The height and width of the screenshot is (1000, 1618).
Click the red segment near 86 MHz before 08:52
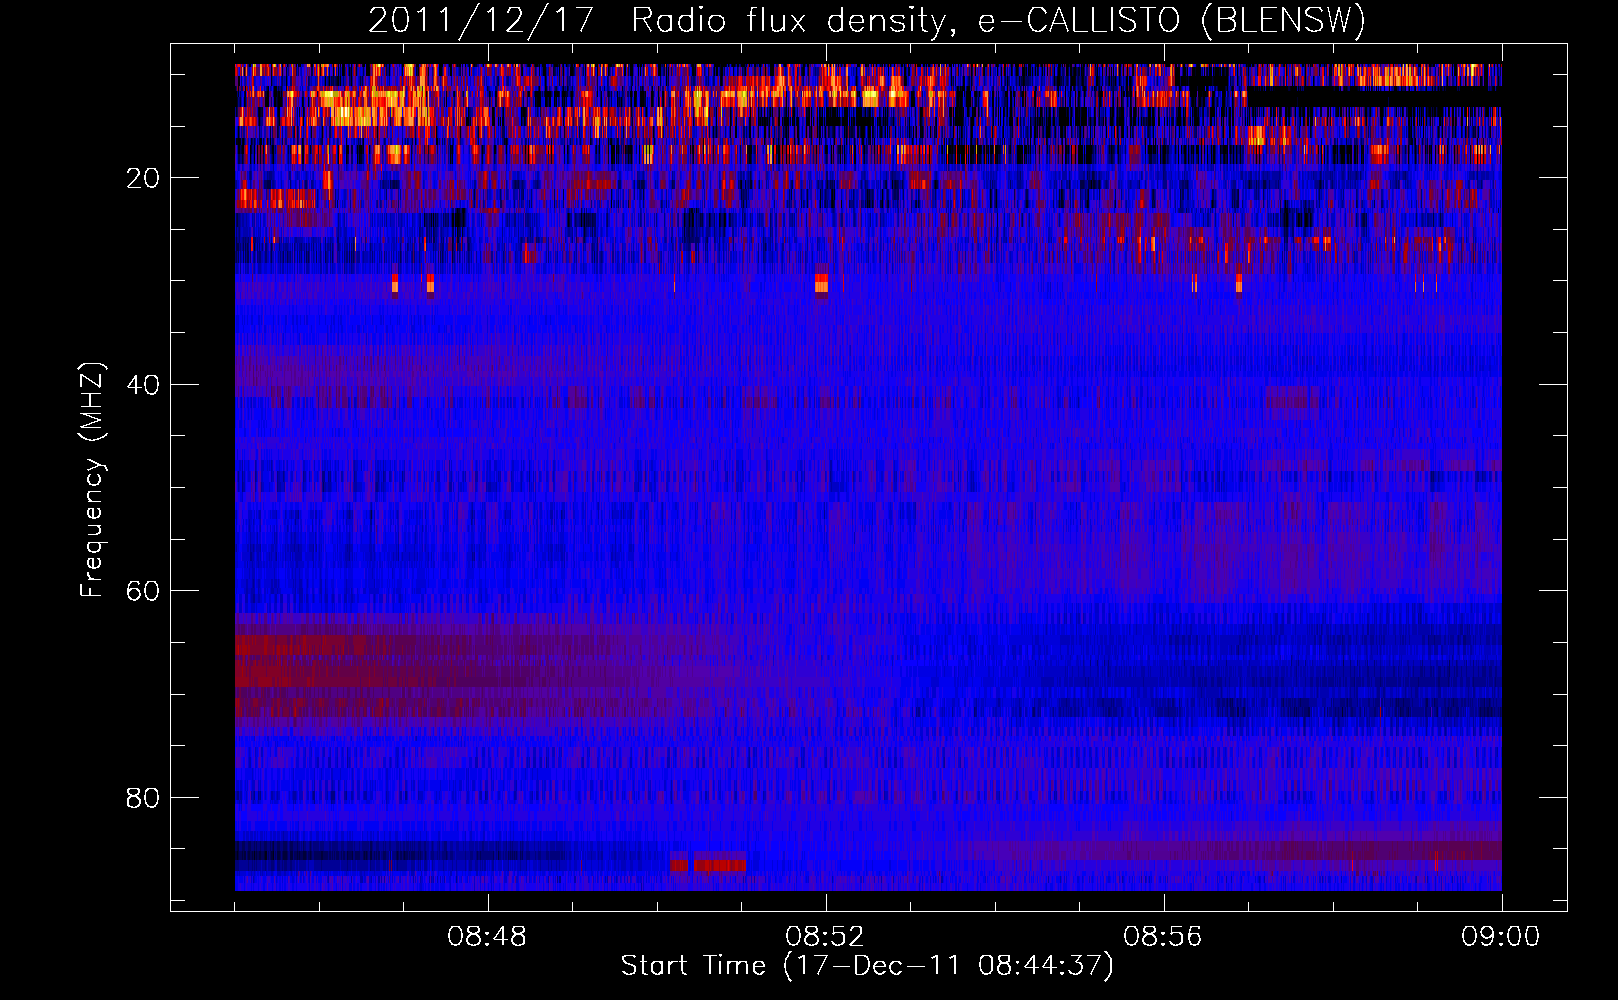point(708,863)
